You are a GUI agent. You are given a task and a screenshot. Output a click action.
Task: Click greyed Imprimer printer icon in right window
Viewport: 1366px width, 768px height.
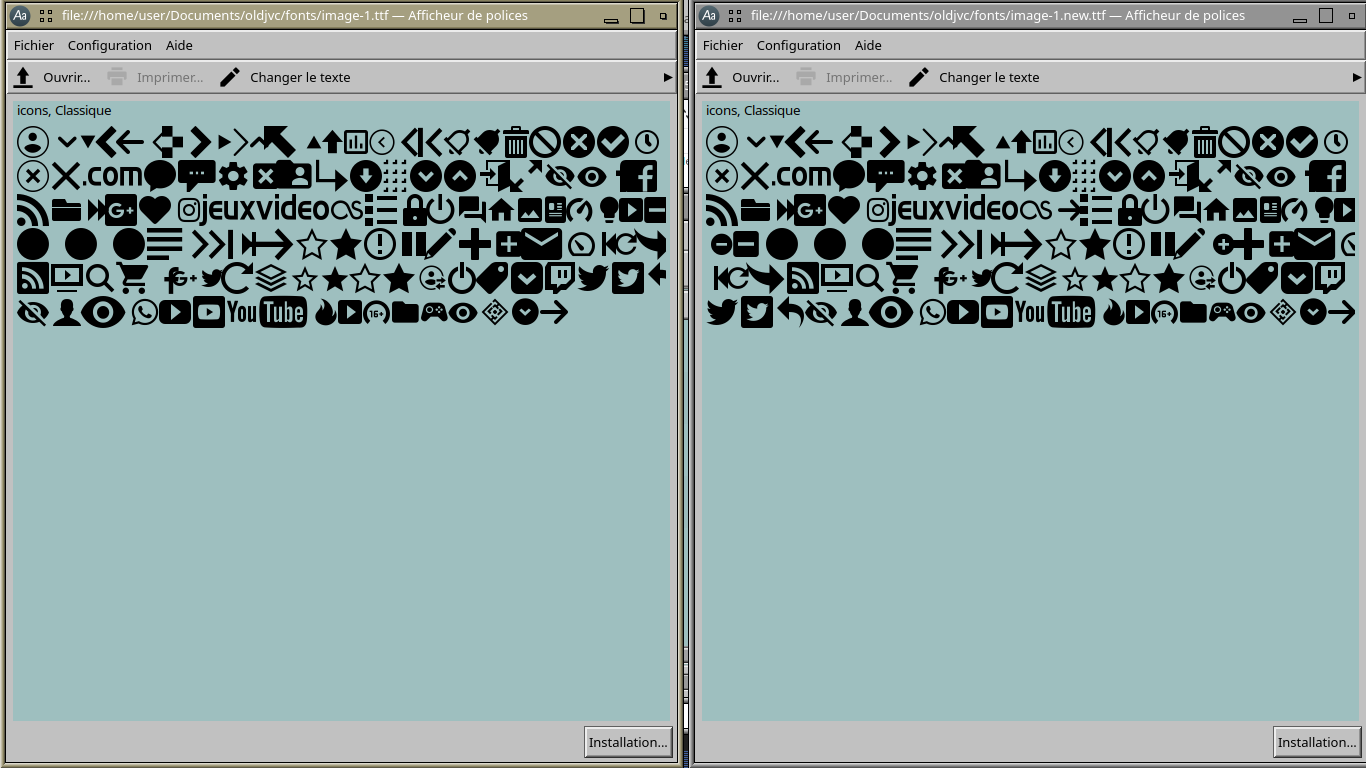[806, 77]
